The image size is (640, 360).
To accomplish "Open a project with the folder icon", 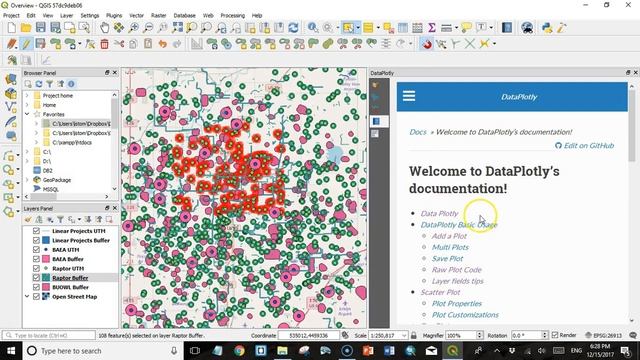I will pyautogui.click(x=26, y=28).
